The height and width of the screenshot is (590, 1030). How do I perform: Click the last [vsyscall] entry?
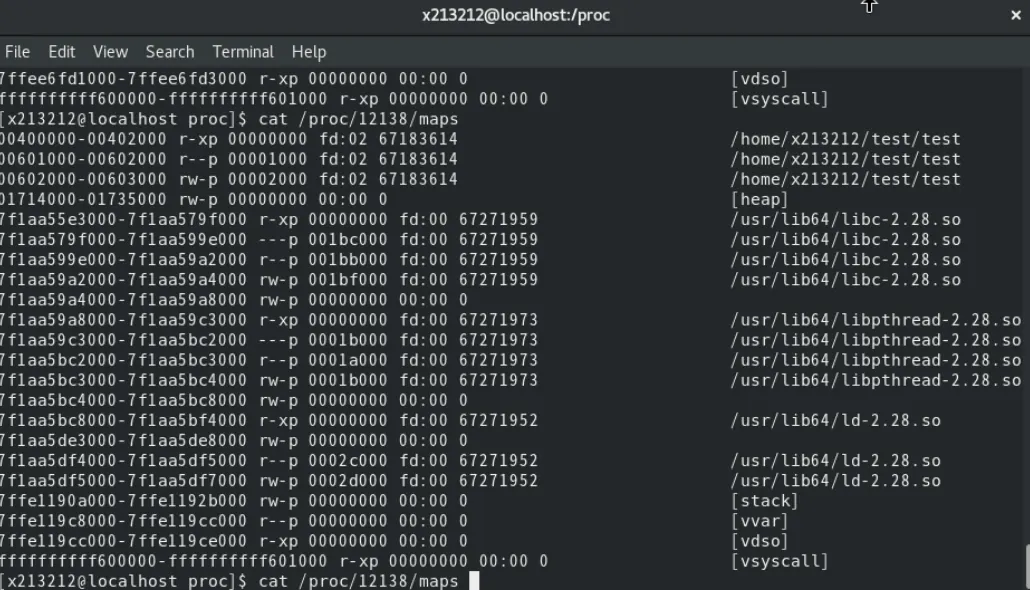click(779, 561)
